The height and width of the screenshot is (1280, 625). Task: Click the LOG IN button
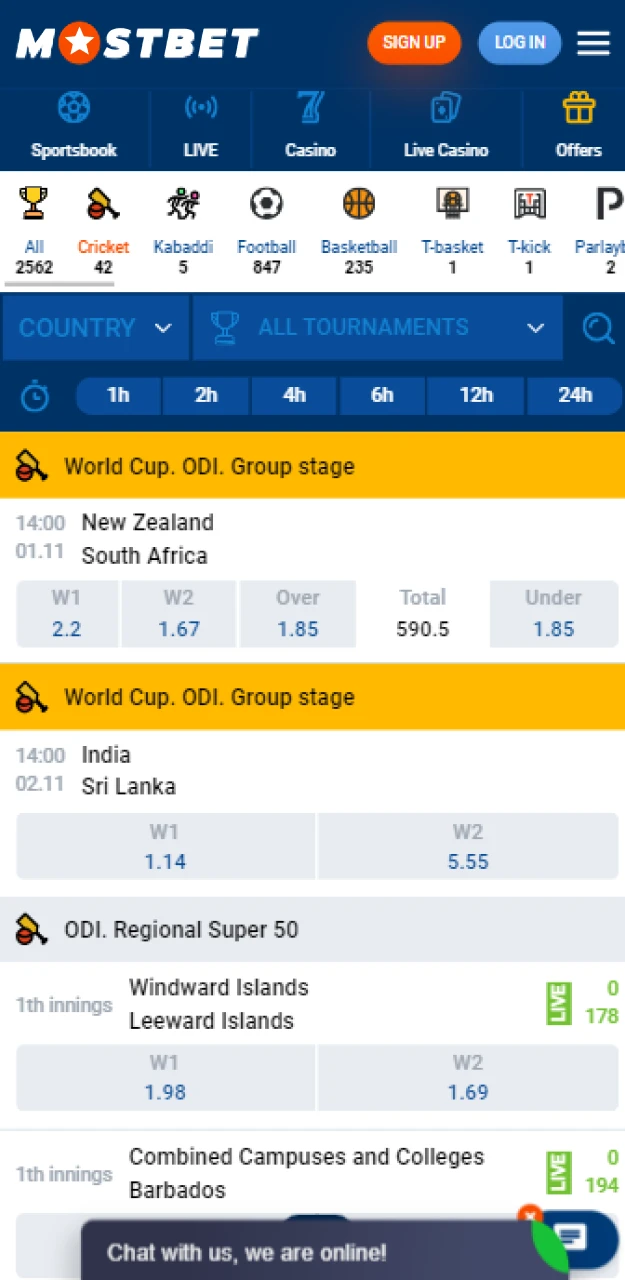click(x=519, y=43)
